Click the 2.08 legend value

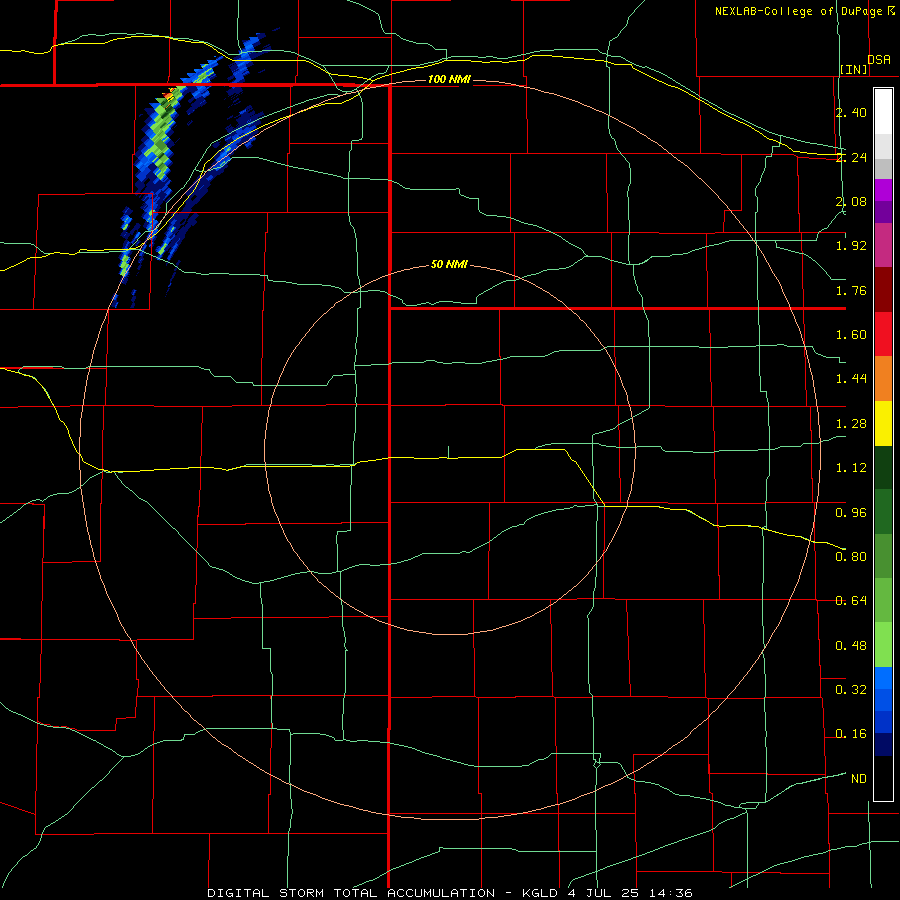tap(851, 201)
